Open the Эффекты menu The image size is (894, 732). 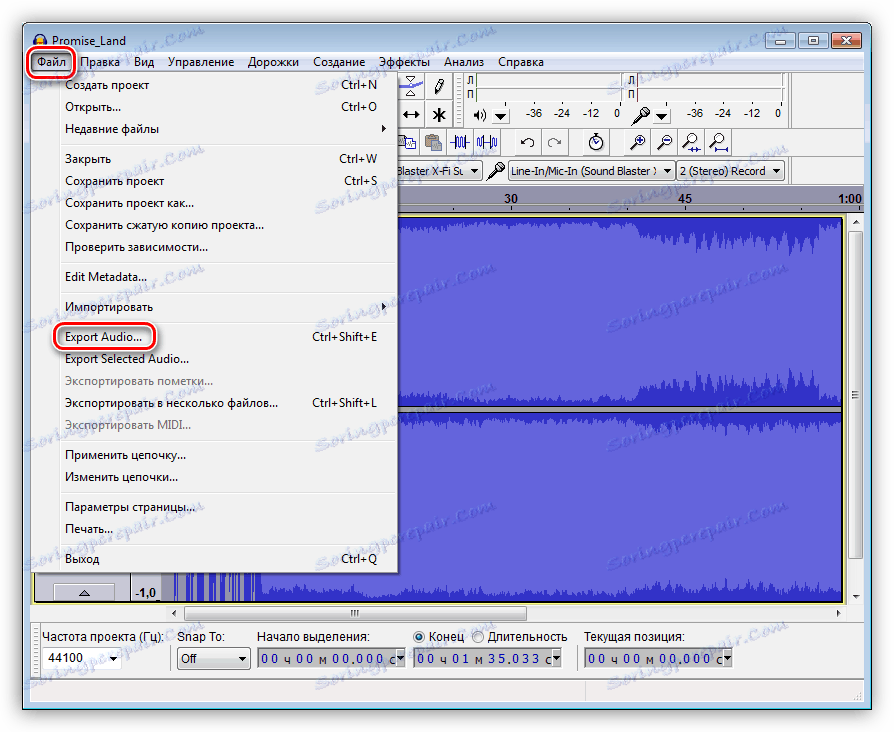(x=405, y=61)
